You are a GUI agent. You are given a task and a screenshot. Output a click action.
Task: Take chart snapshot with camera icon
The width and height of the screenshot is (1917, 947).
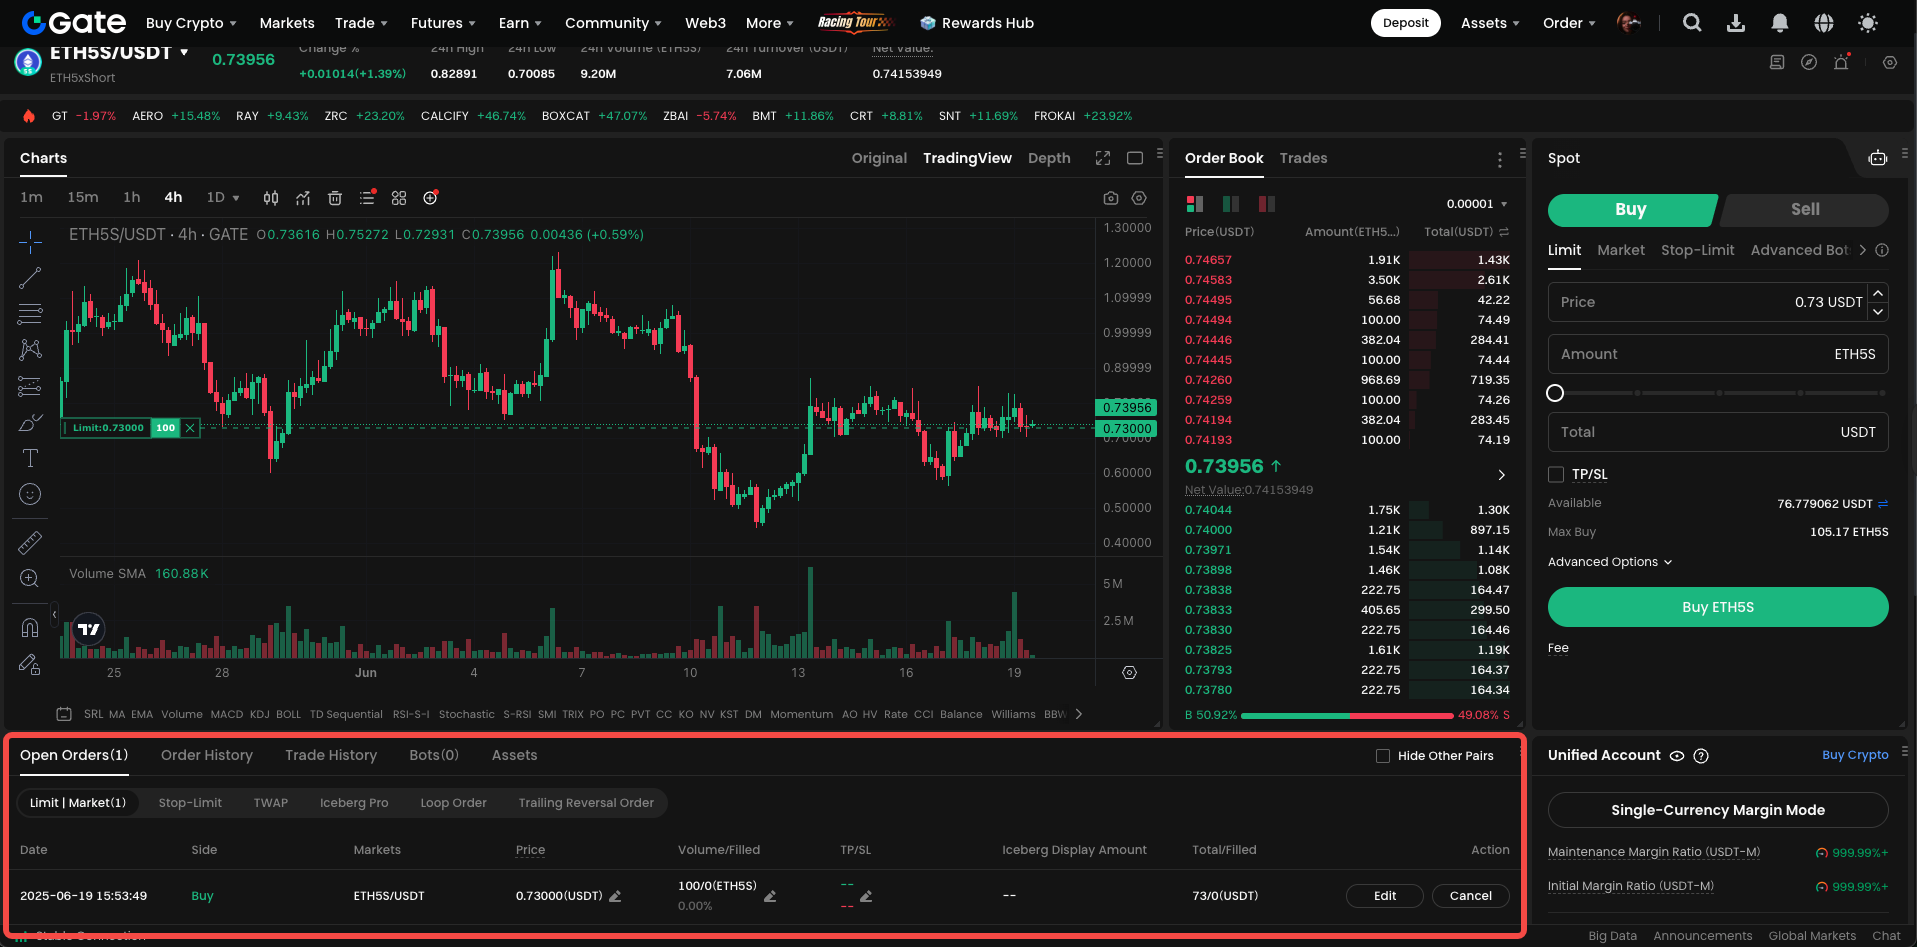pyautogui.click(x=1110, y=198)
